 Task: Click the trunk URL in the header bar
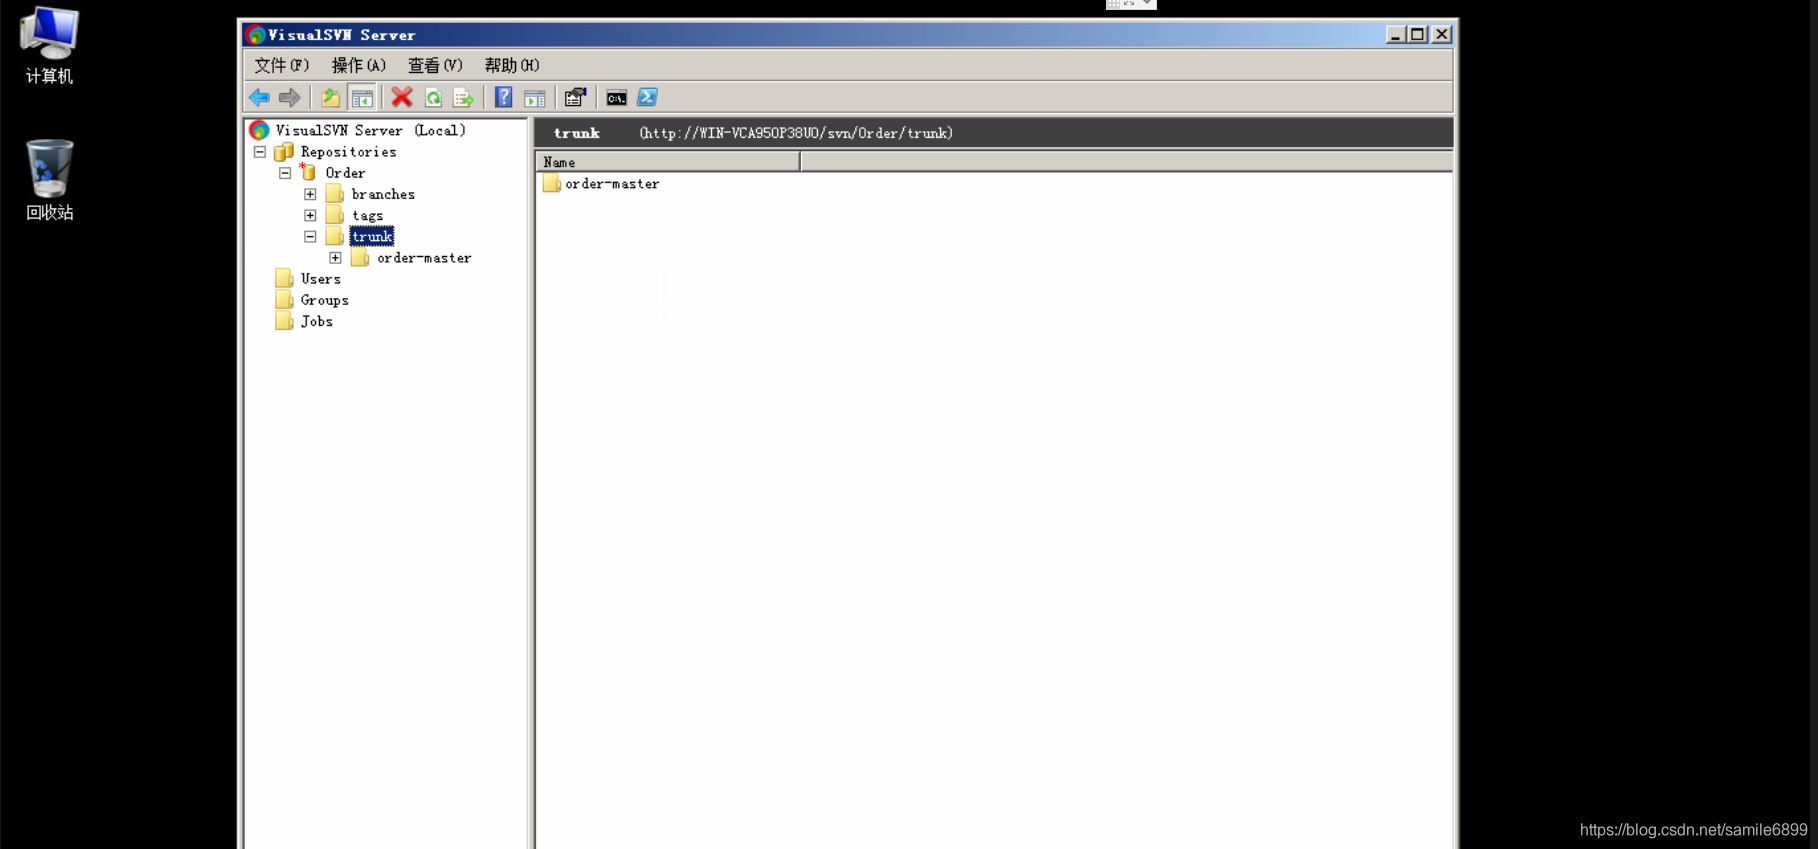point(796,133)
